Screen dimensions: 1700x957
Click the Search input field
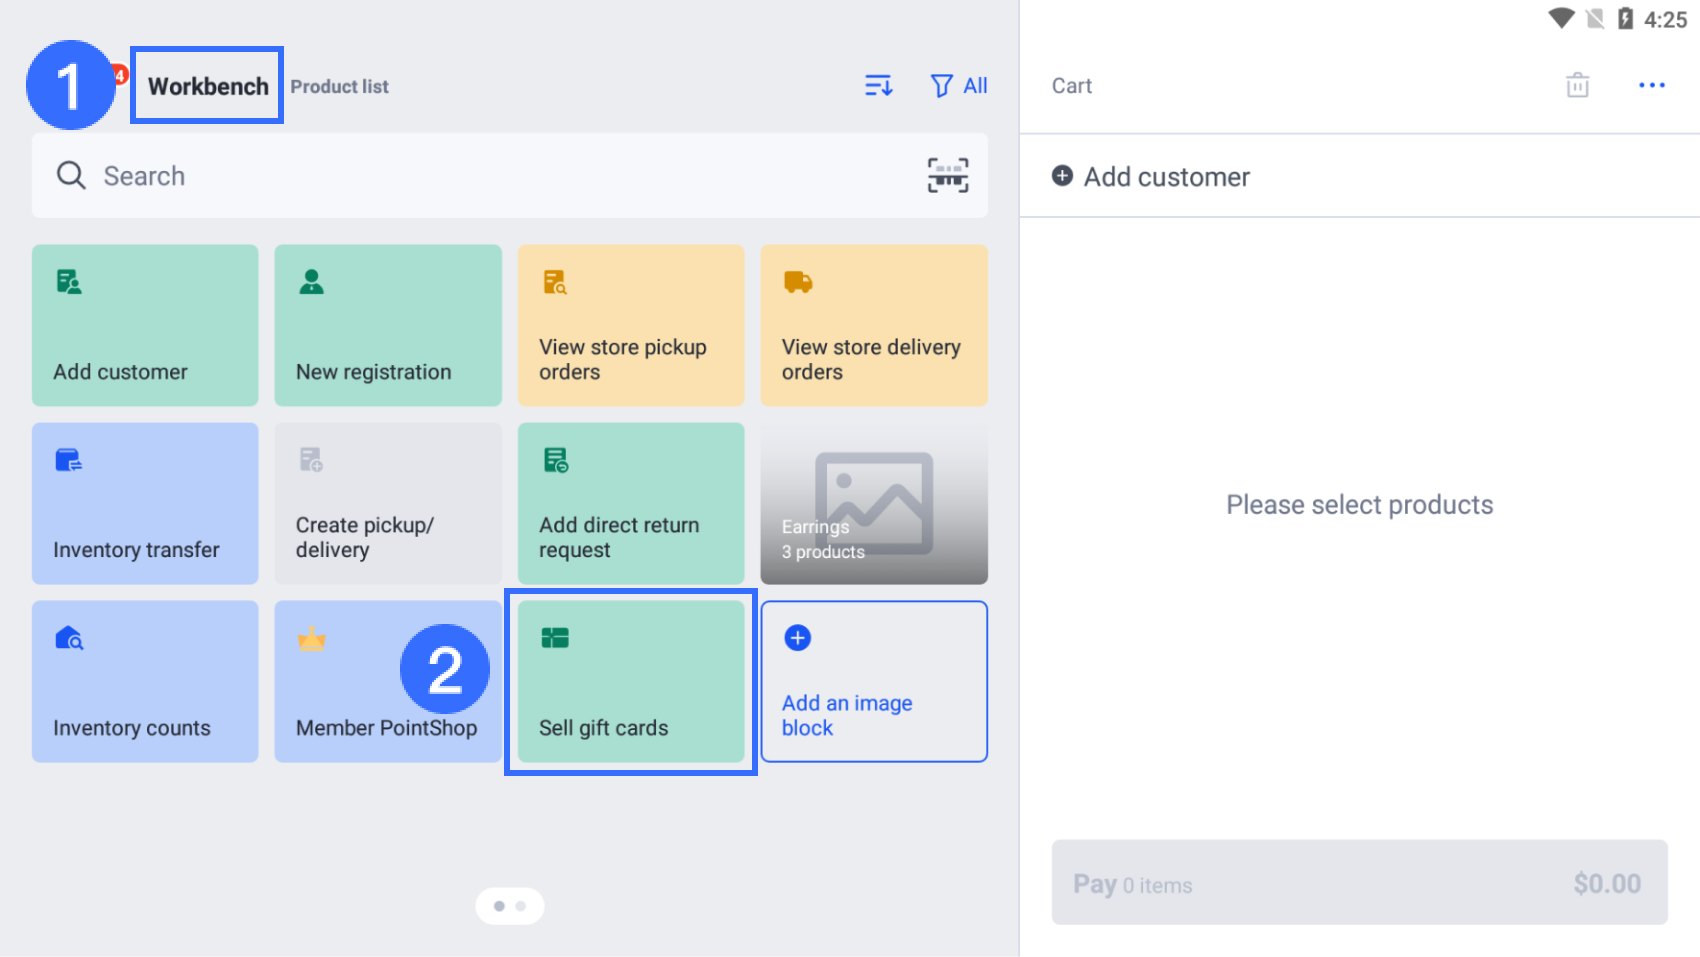pos(480,176)
